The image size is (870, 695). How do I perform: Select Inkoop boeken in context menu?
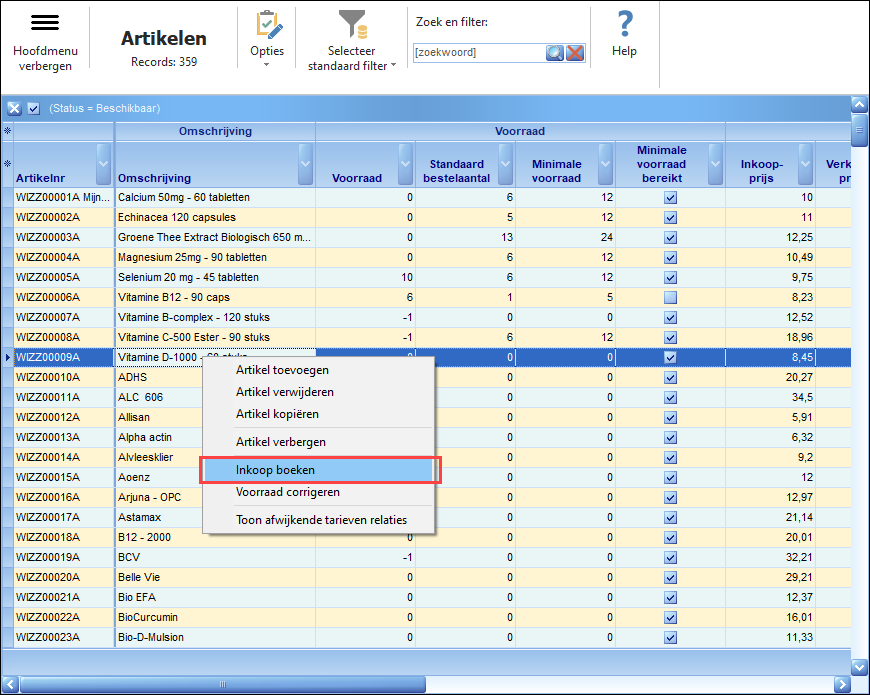click(x=318, y=470)
